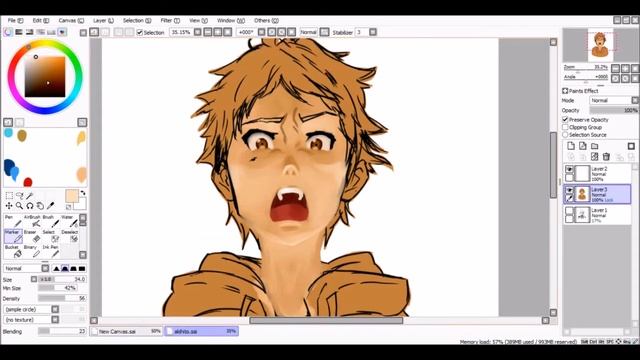Image resolution: width=640 pixels, height=360 pixels.
Task: Open the Edit menu
Action: [41, 20]
